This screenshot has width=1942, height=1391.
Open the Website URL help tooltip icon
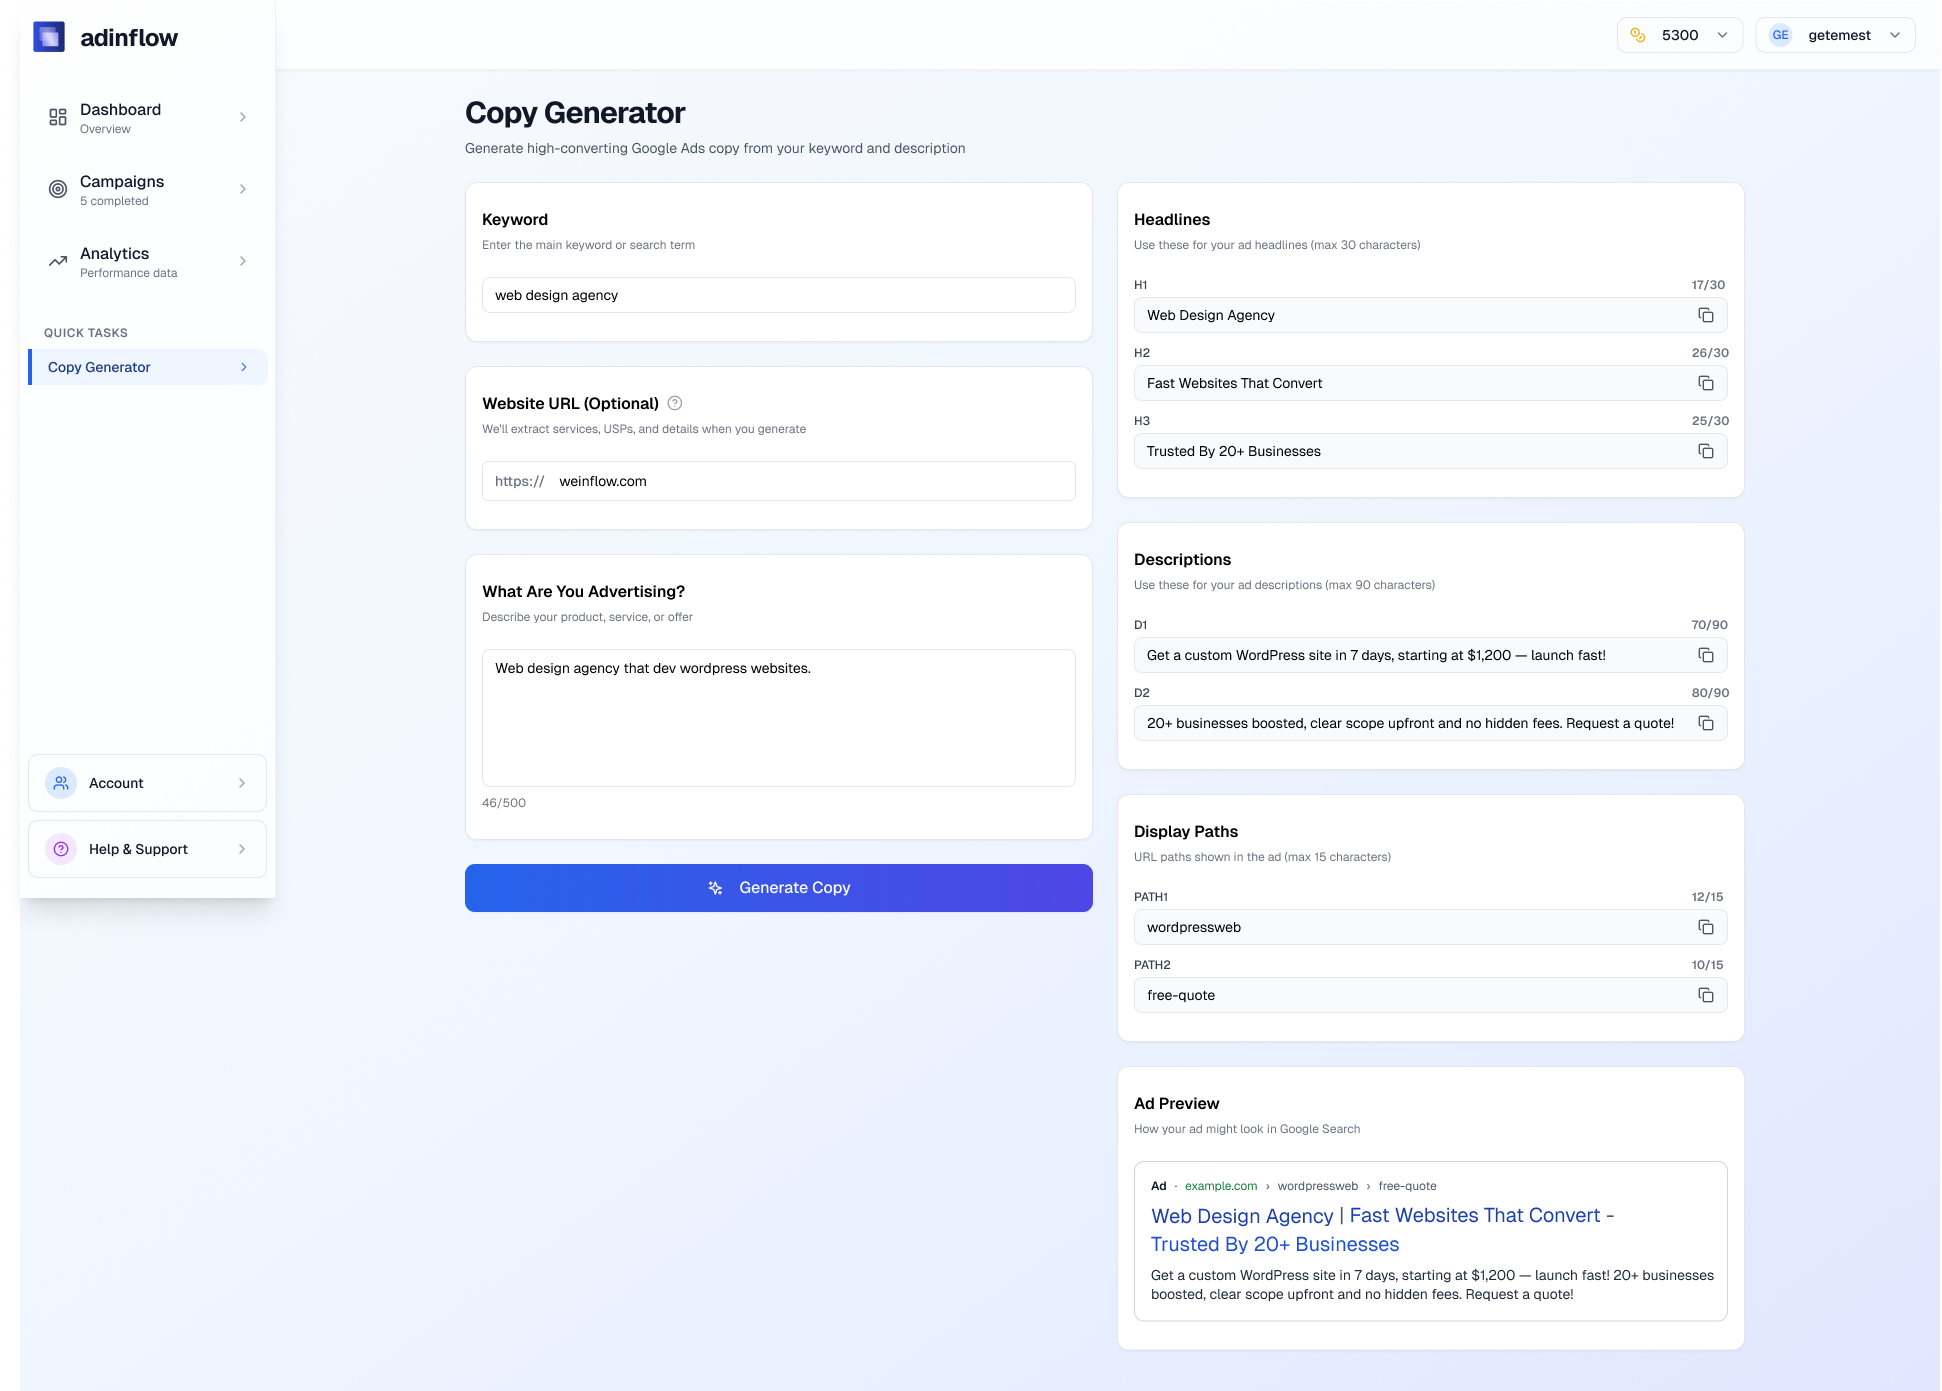(x=674, y=403)
